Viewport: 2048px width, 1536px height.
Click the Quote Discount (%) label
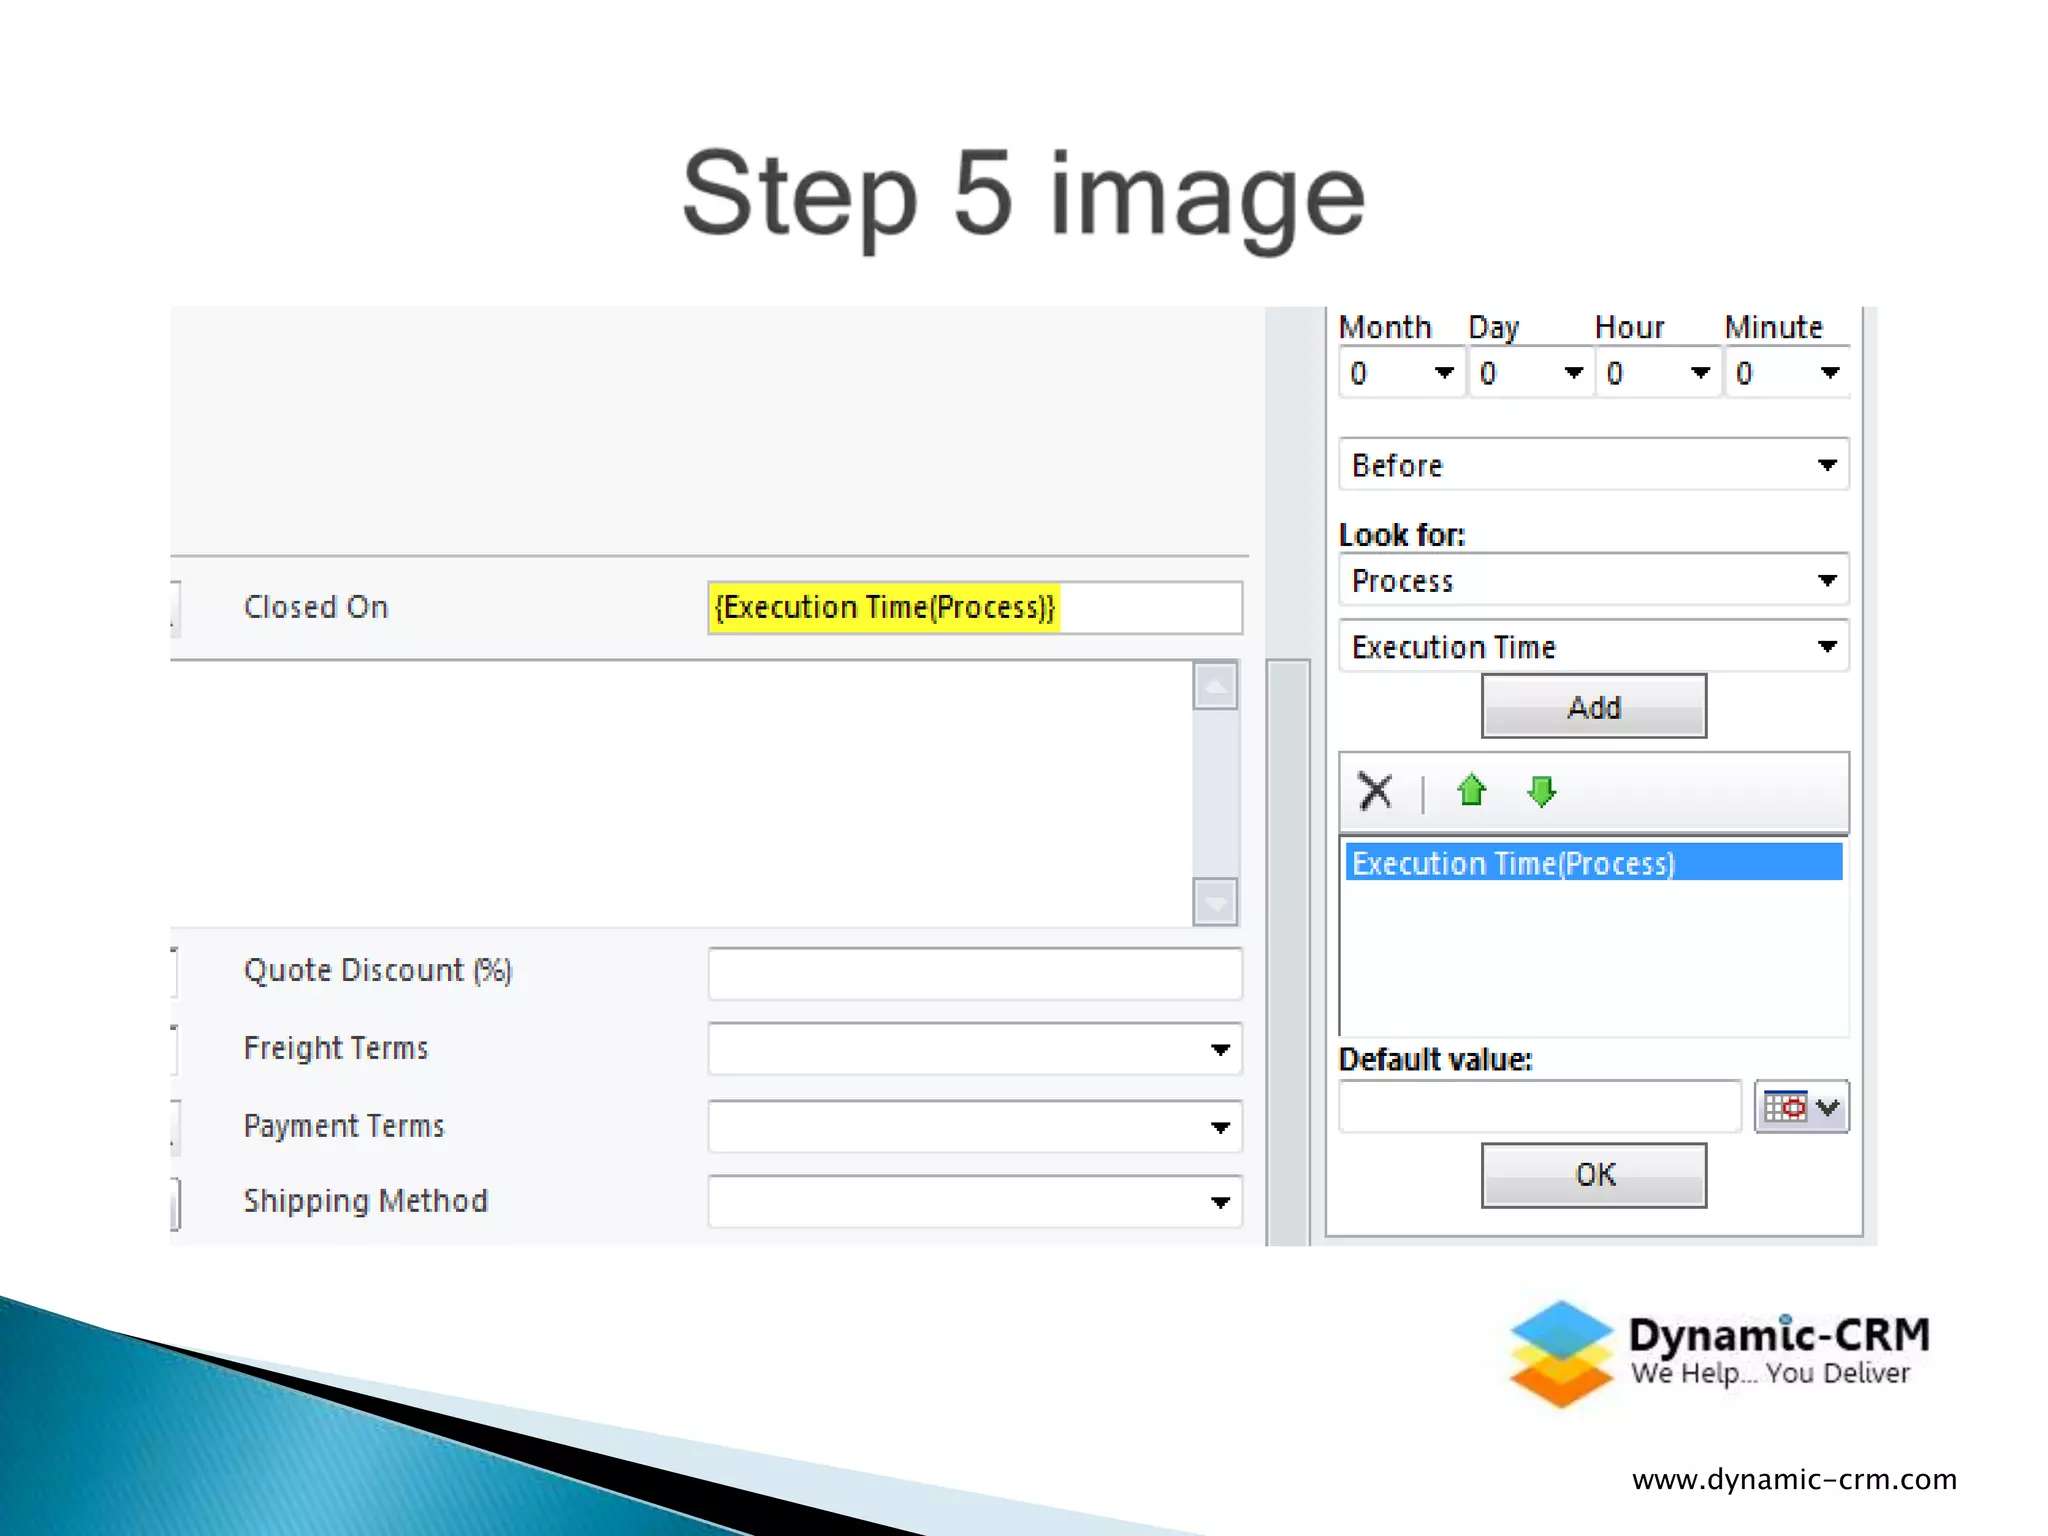click(x=378, y=971)
